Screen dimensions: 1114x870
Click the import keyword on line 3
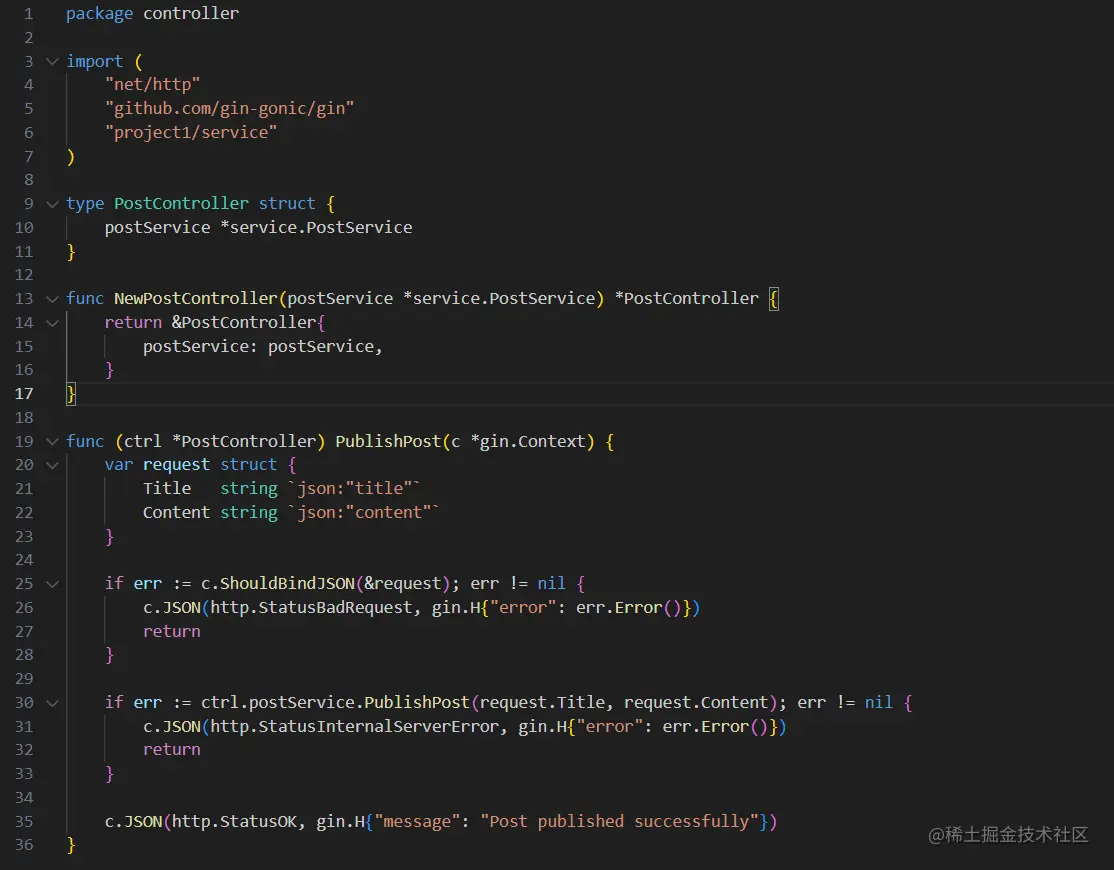point(94,61)
